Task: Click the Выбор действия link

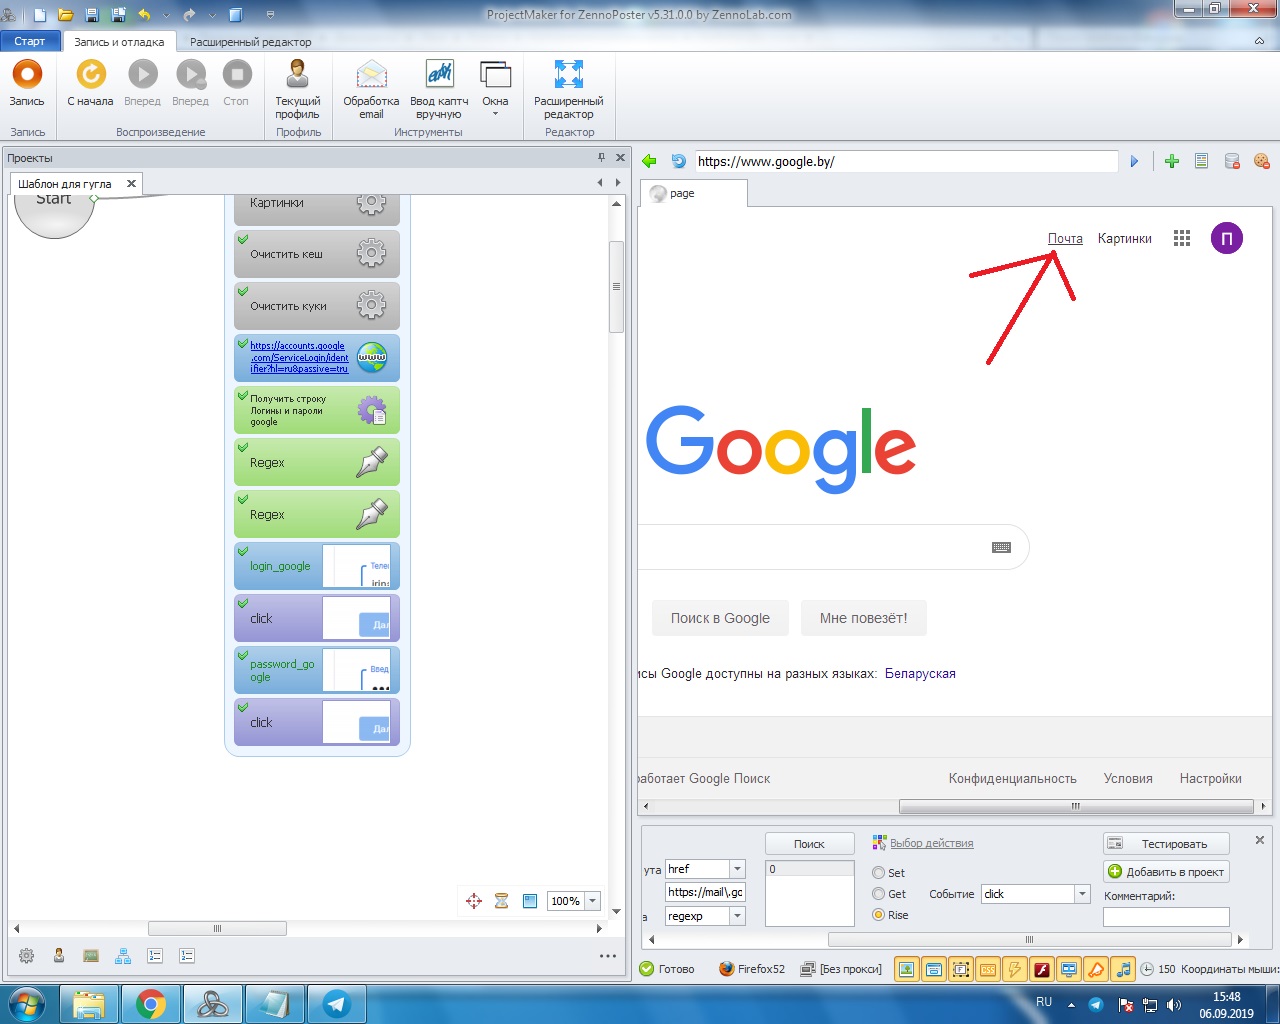Action: pyautogui.click(x=931, y=843)
